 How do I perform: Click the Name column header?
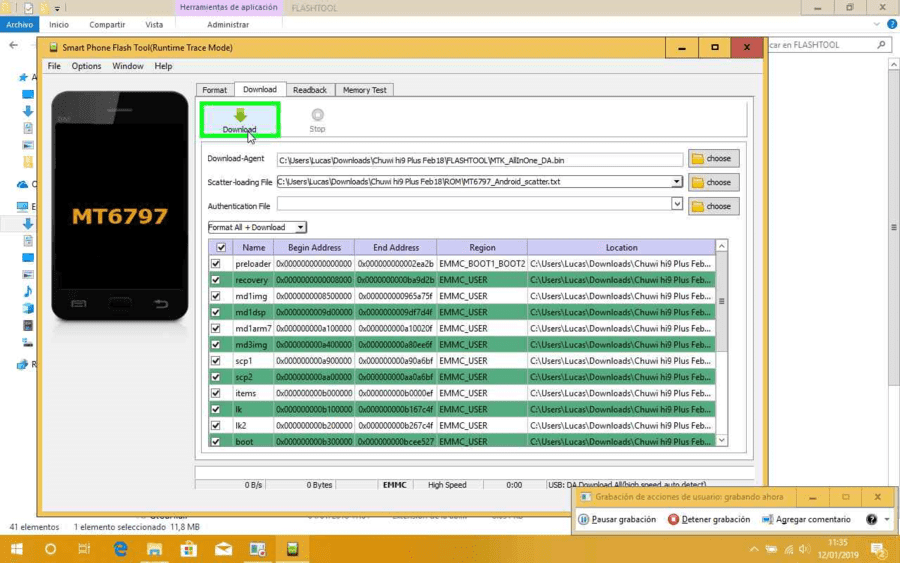coord(253,247)
